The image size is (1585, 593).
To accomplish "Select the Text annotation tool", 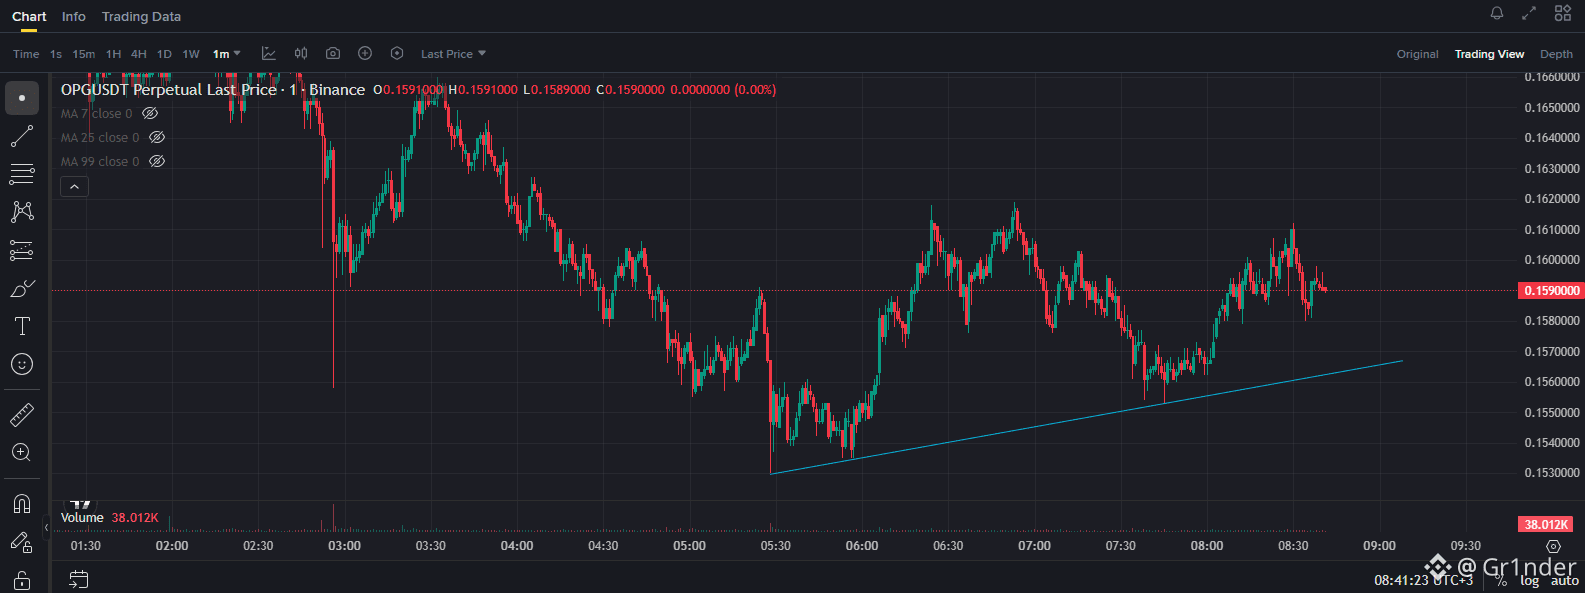I will point(22,326).
